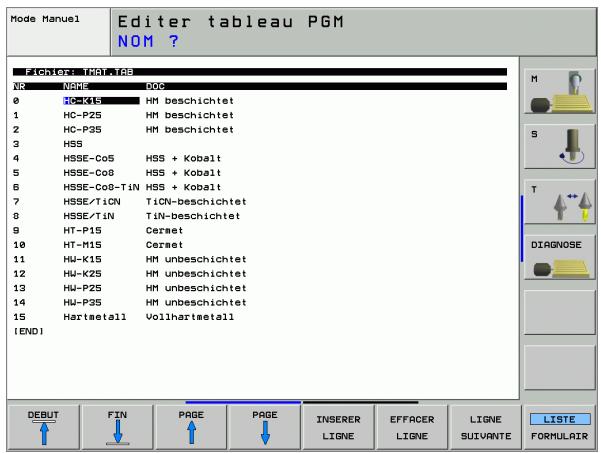Select the HSSE-Co8 name cell in row 5

[89, 173]
